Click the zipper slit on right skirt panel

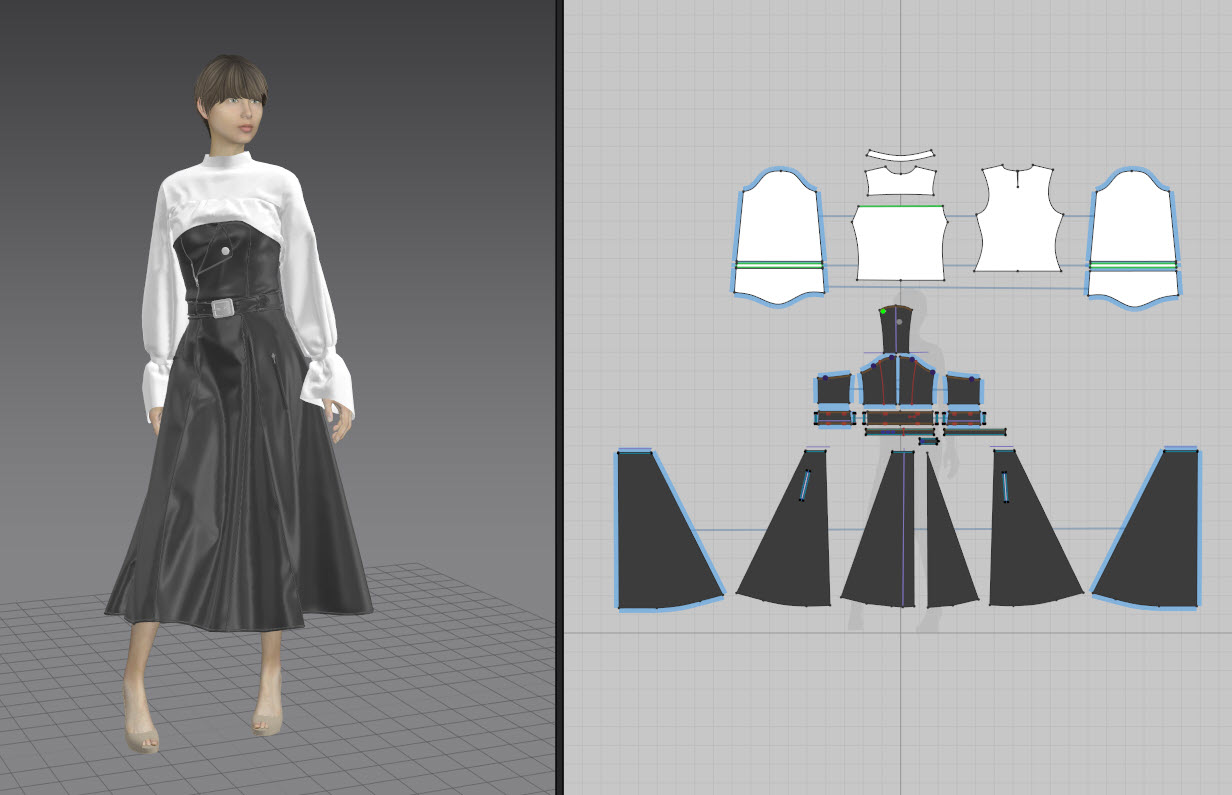tap(1005, 486)
